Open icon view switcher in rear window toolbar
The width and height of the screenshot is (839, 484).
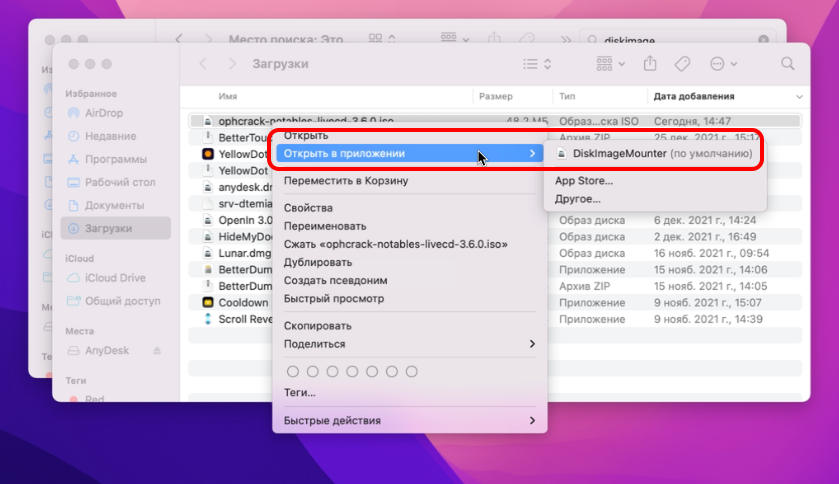click(382, 39)
